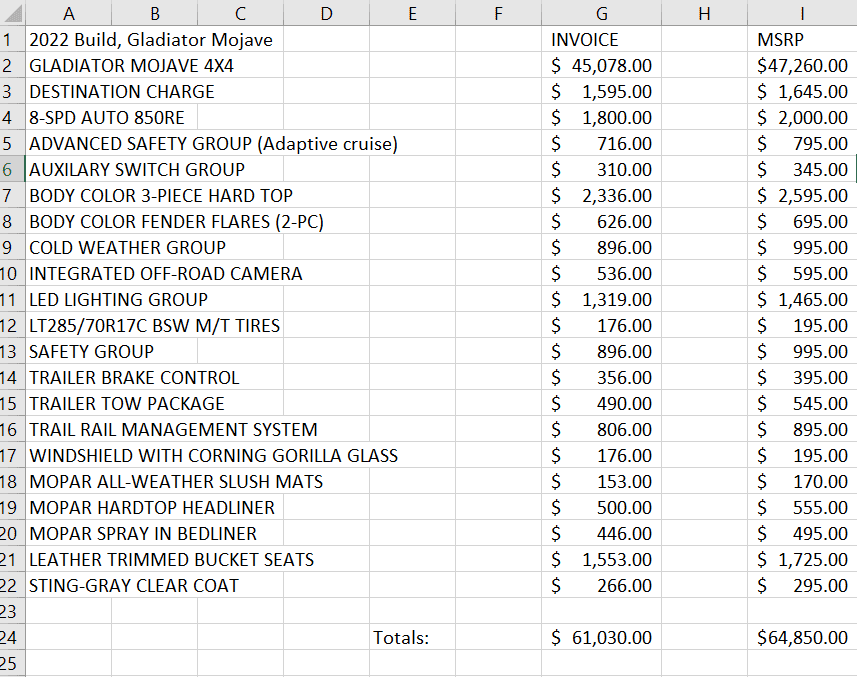Select column H header
The image size is (859, 678).
pos(705,13)
